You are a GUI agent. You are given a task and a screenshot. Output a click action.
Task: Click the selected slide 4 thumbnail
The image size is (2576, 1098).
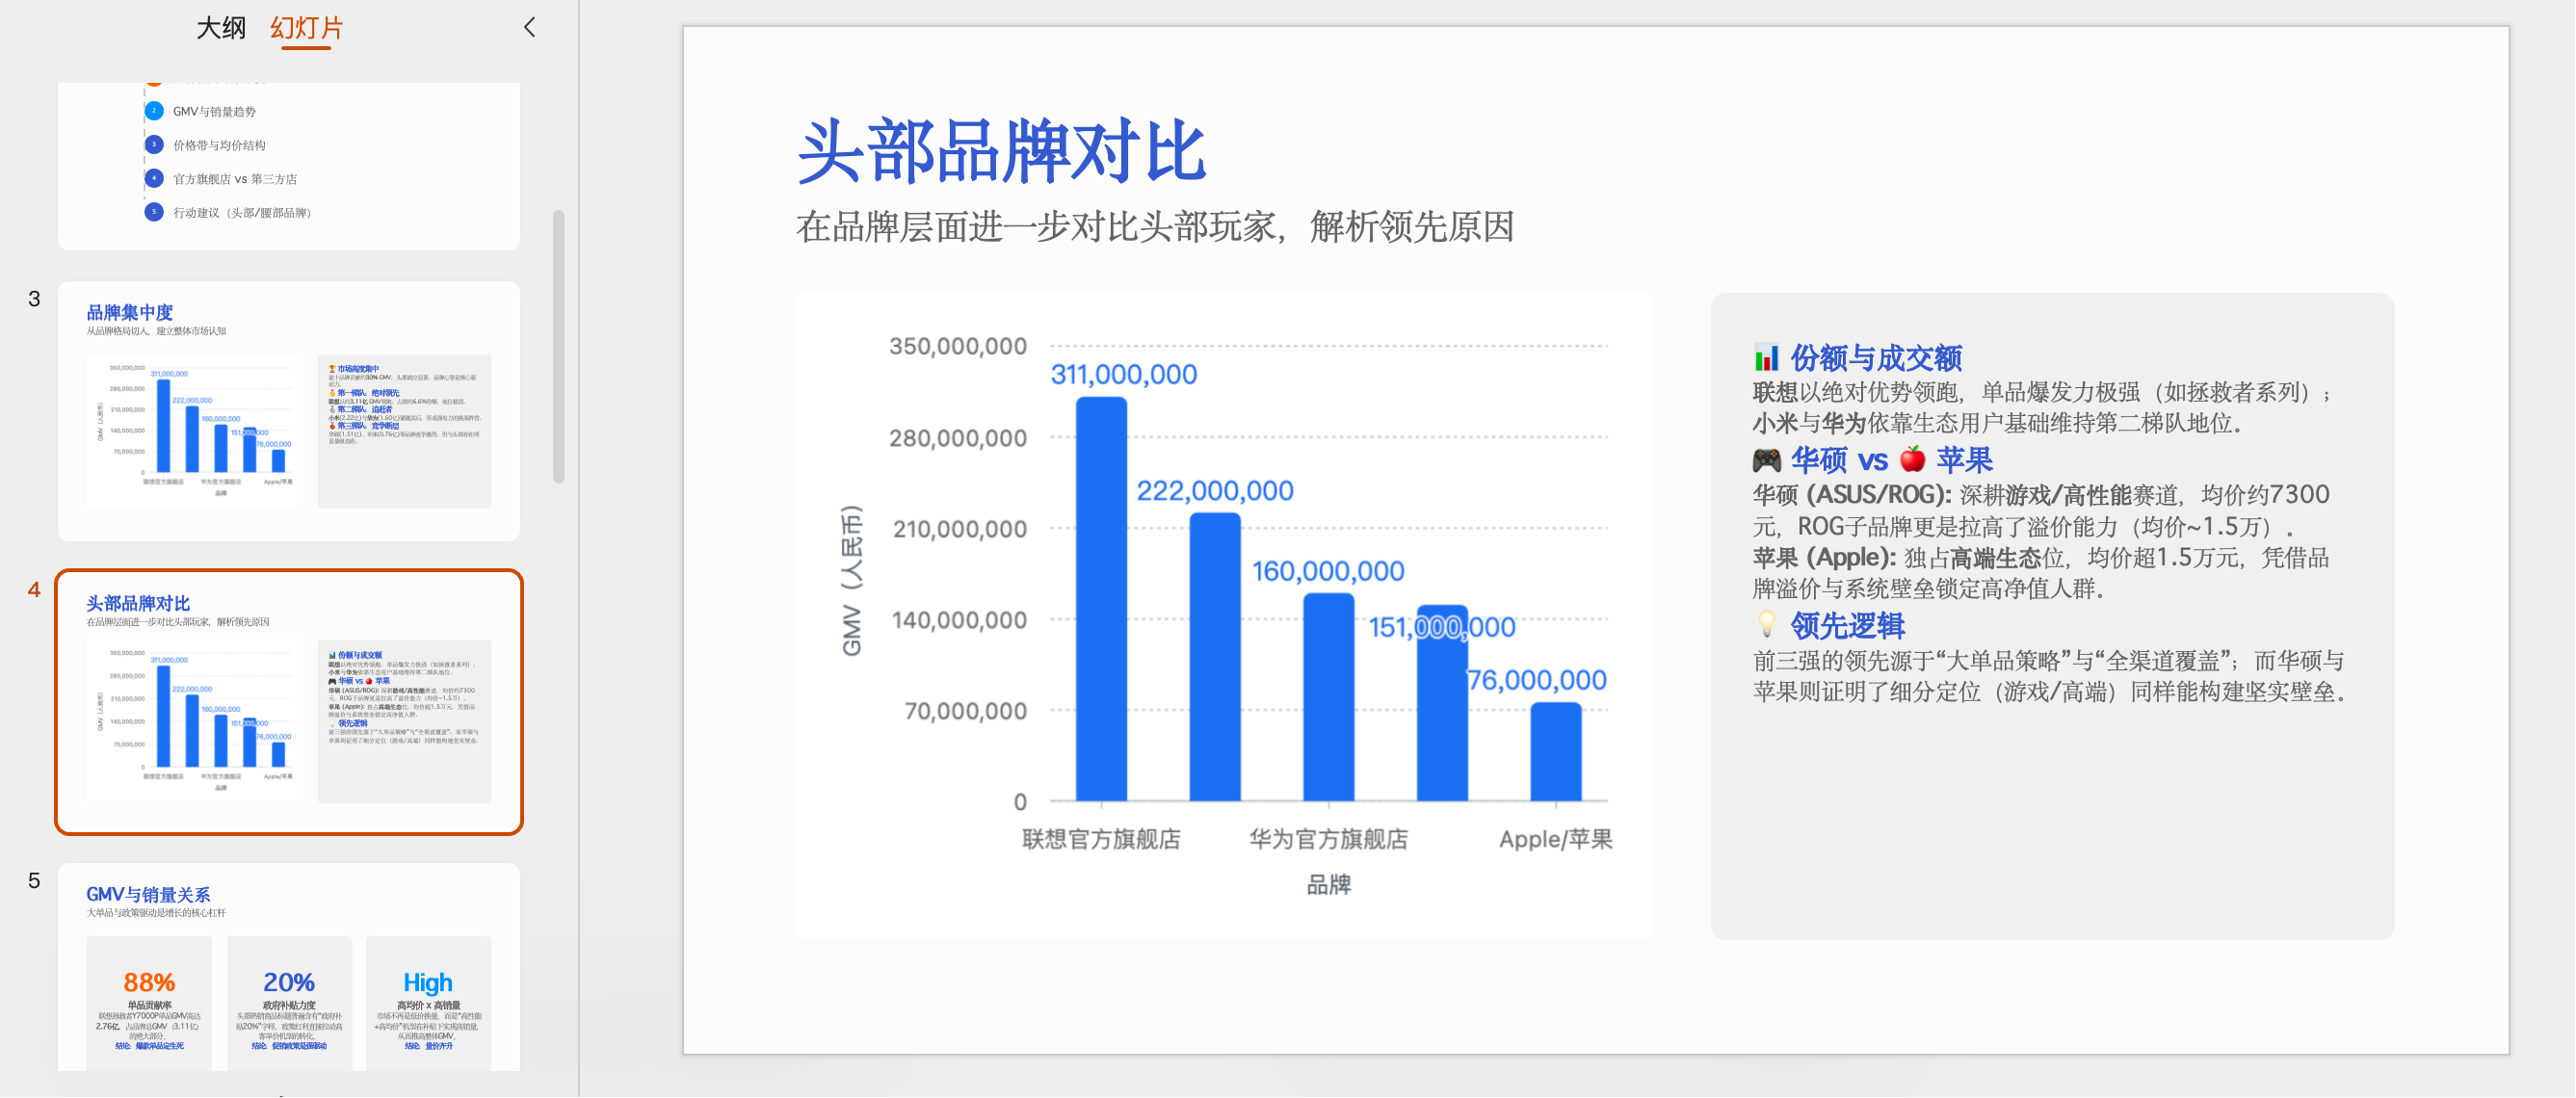point(289,702)
